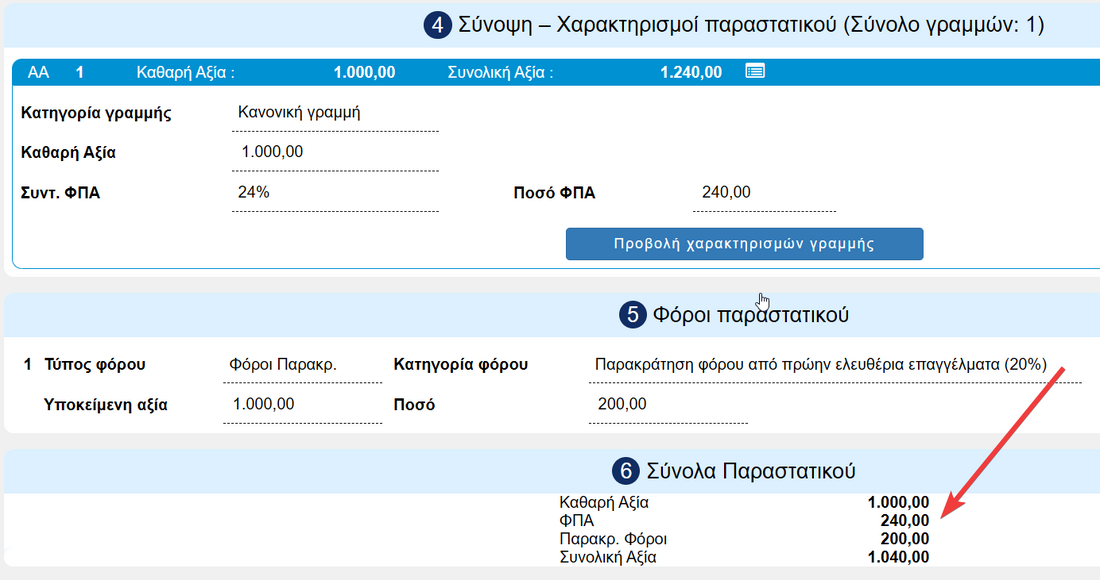Click the list icon in line header bar
1100x580 pixels.
(755, 71)
